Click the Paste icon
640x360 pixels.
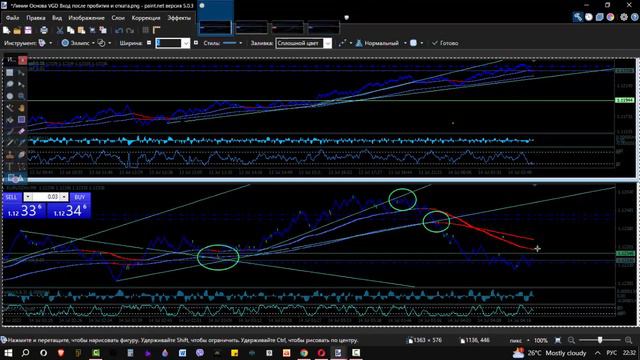[x=81, y=30]
